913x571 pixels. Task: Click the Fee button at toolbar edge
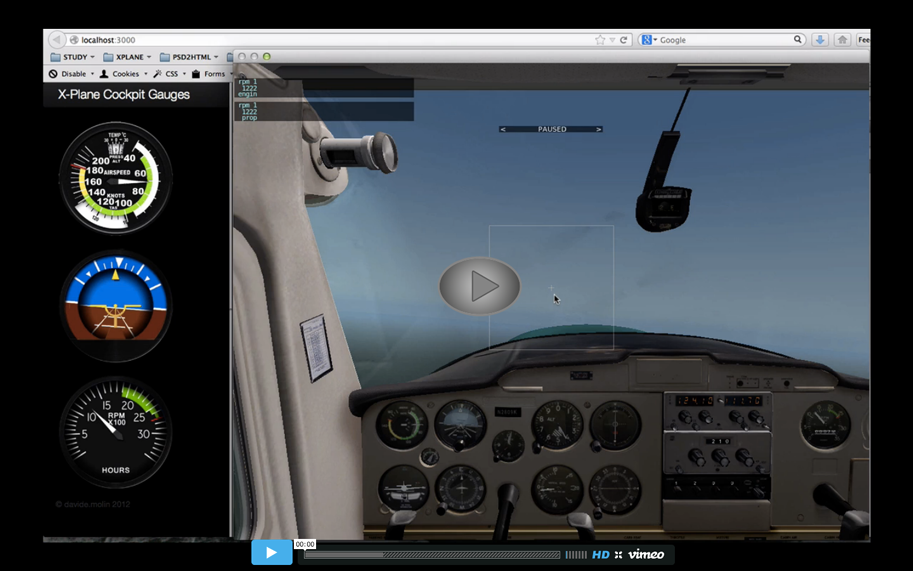[863, 40]
